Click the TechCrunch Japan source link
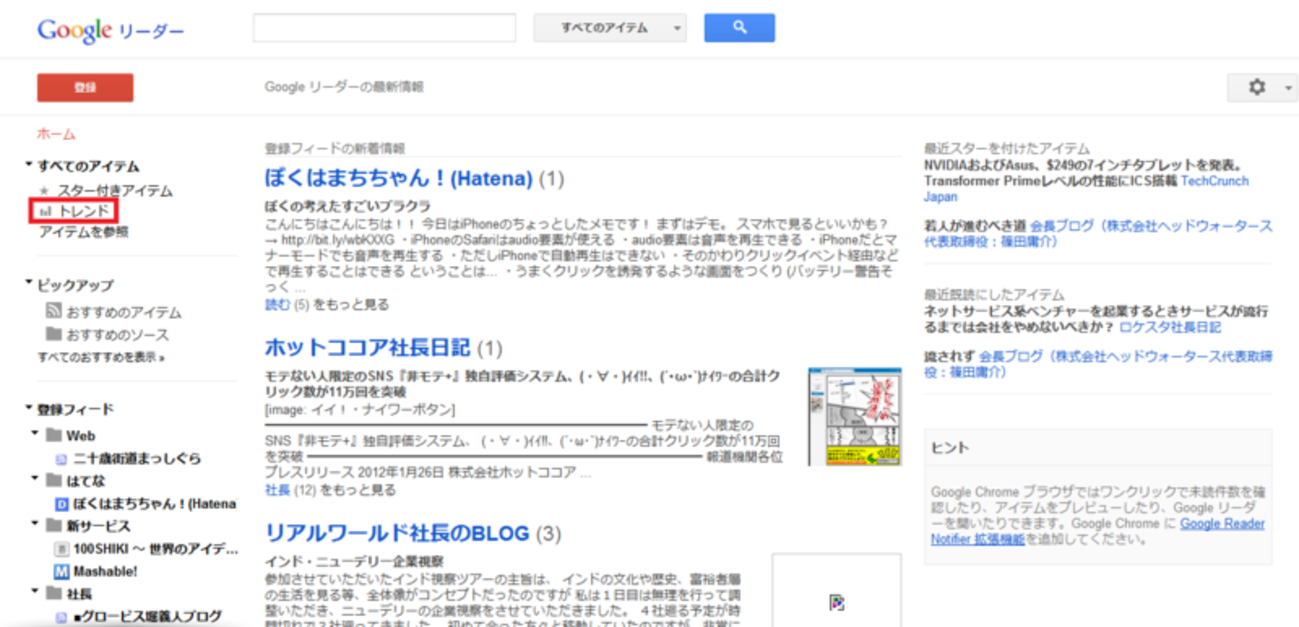 1086,189
